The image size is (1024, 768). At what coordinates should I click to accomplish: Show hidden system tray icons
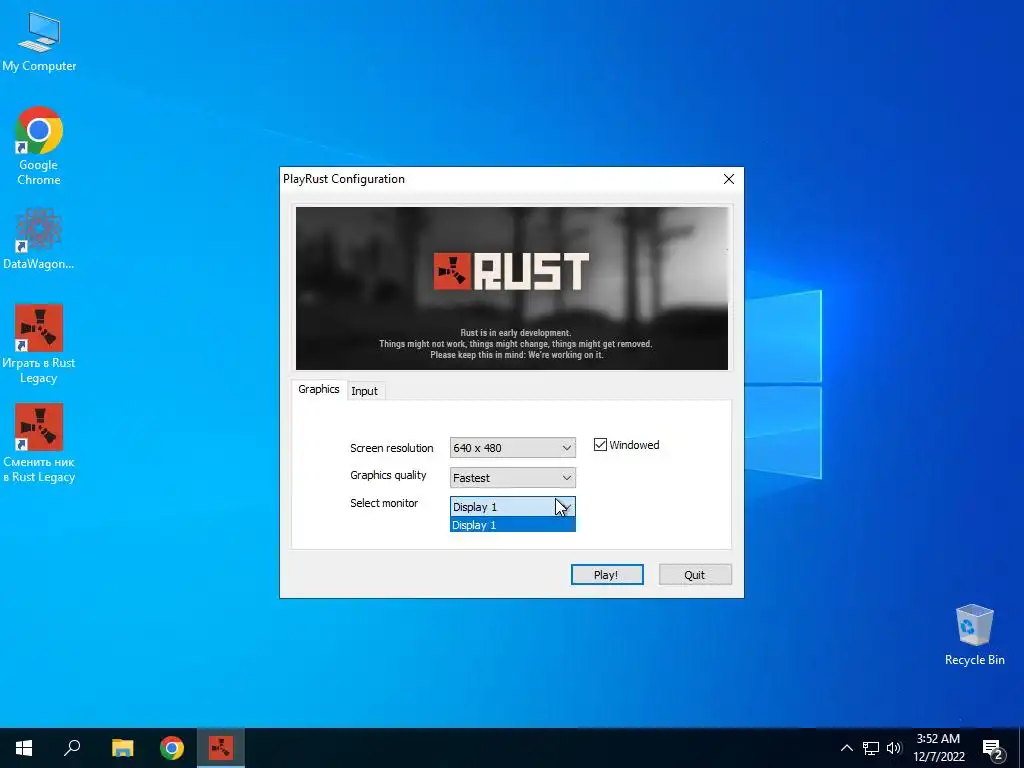[846, 748]
